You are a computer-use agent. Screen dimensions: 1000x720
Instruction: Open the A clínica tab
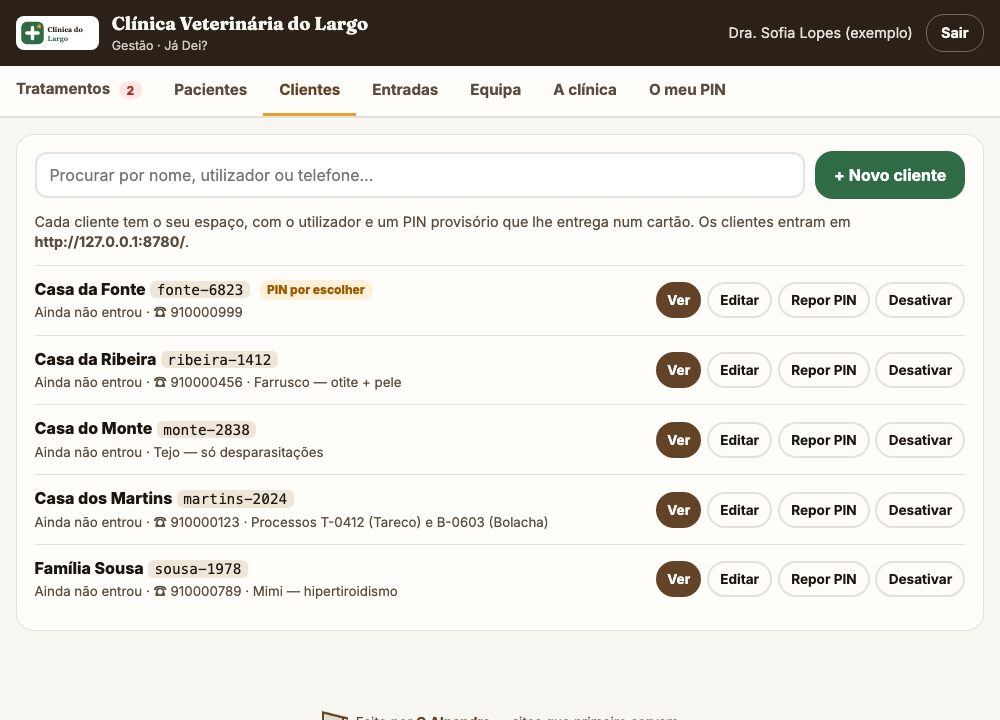pyautogui.click(x=585, y=90)
